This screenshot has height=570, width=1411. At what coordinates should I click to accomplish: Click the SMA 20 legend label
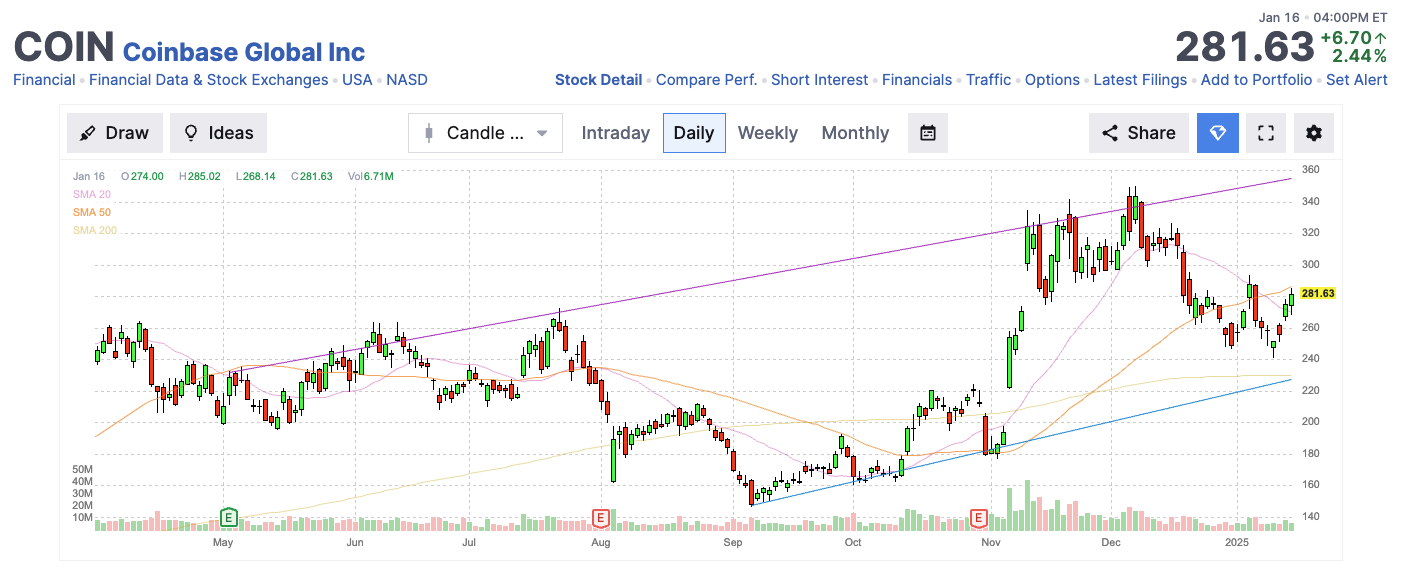point(92,194)
